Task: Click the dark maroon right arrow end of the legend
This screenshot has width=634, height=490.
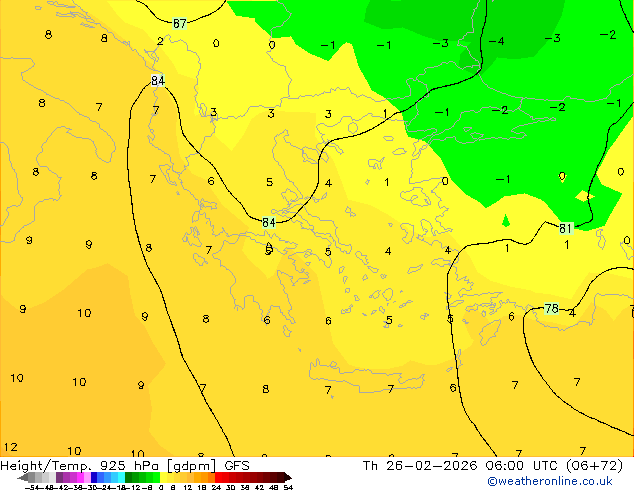Action: coord(288,478)
